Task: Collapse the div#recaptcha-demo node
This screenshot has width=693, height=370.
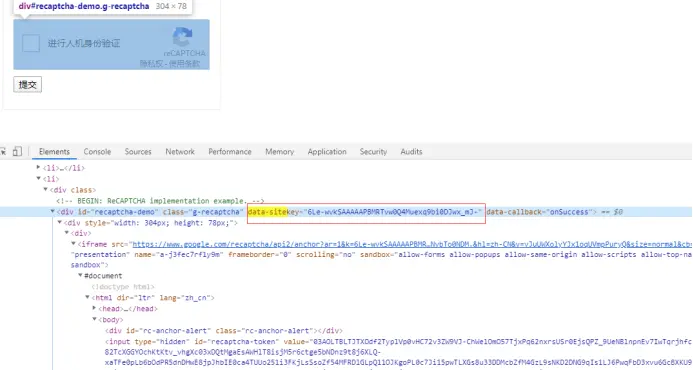Action: pos(53,212)
